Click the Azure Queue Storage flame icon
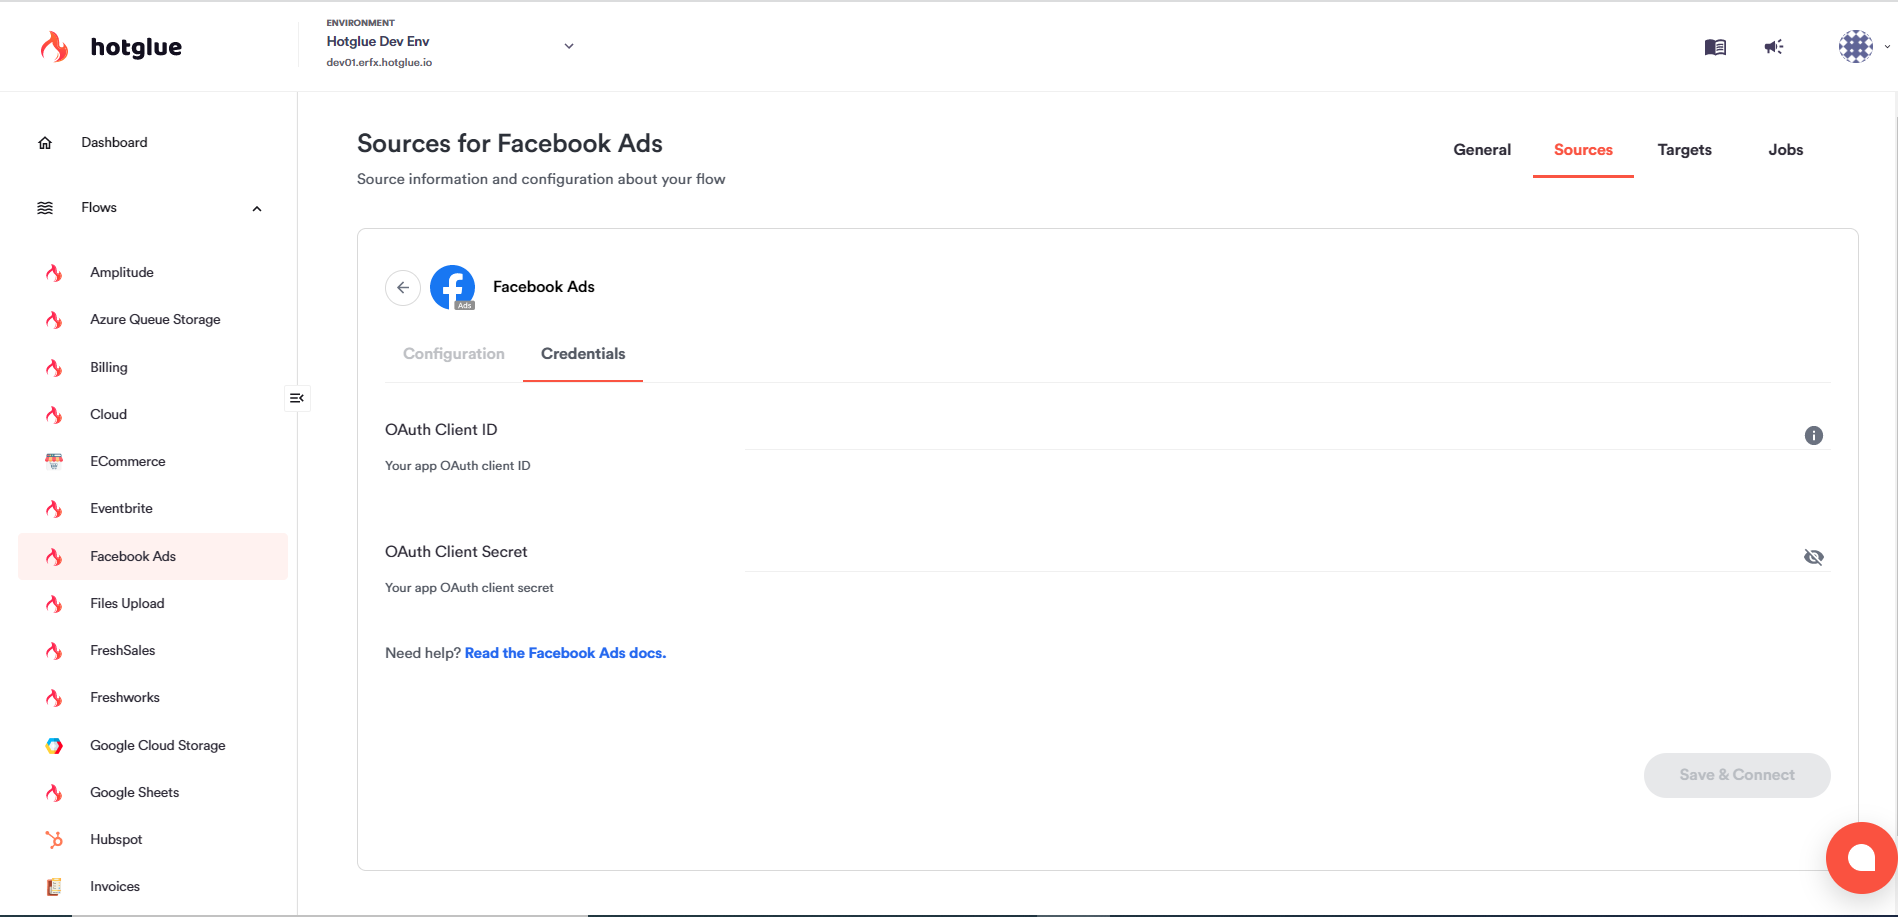 coord(54,320)
